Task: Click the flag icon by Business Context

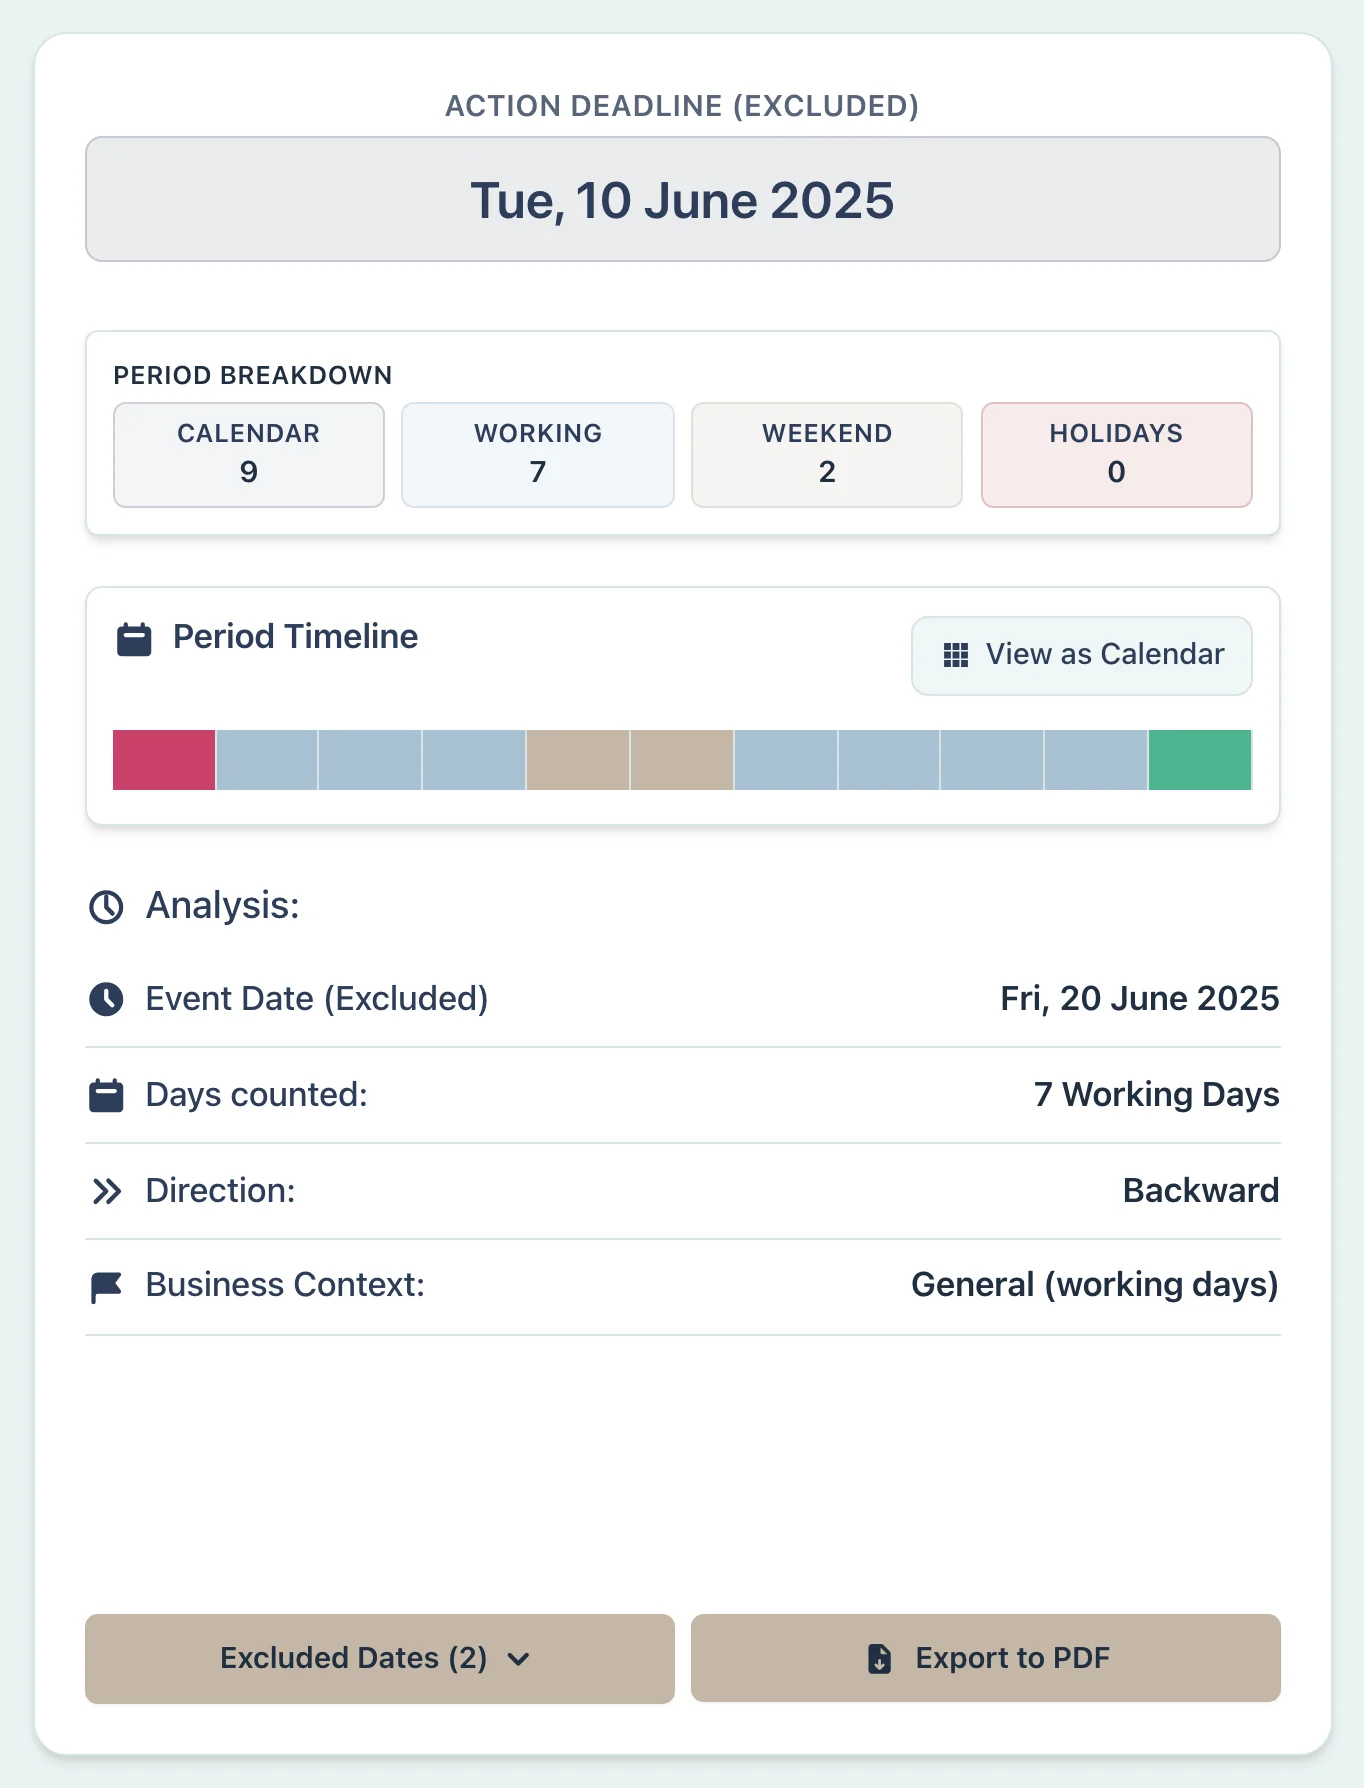Action: point(106,1286)
